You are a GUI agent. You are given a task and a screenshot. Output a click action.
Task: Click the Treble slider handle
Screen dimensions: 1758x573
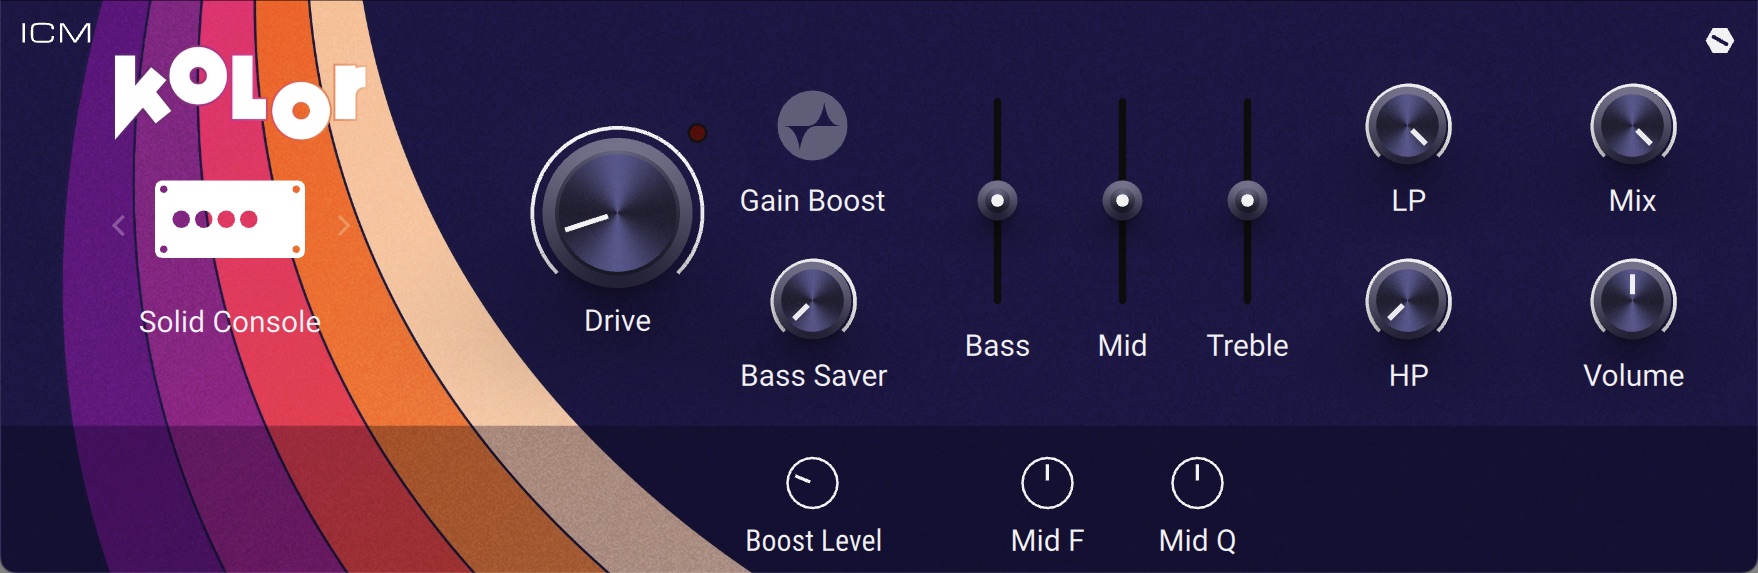pyautogui.click(x=1247, y=201)
